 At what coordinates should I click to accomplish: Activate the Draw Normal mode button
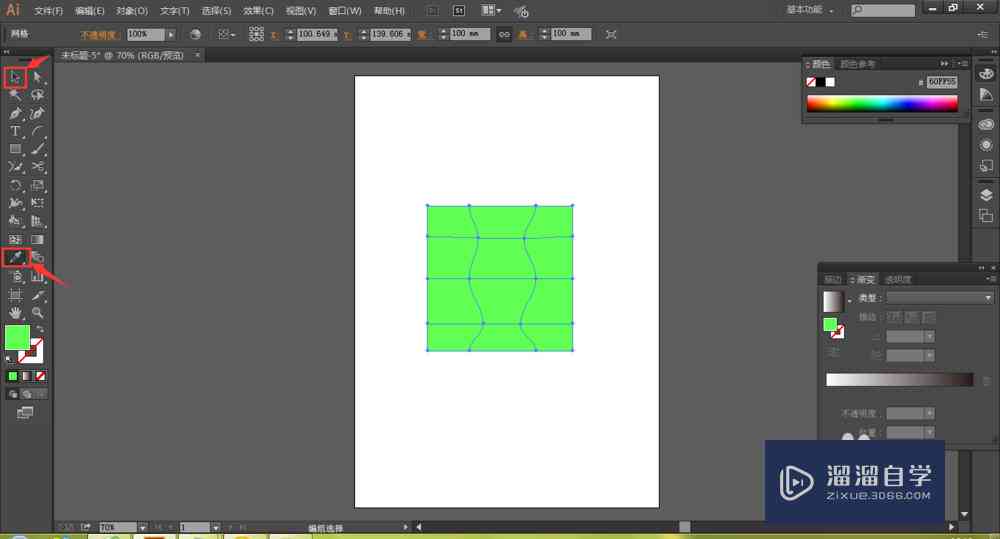12,395
